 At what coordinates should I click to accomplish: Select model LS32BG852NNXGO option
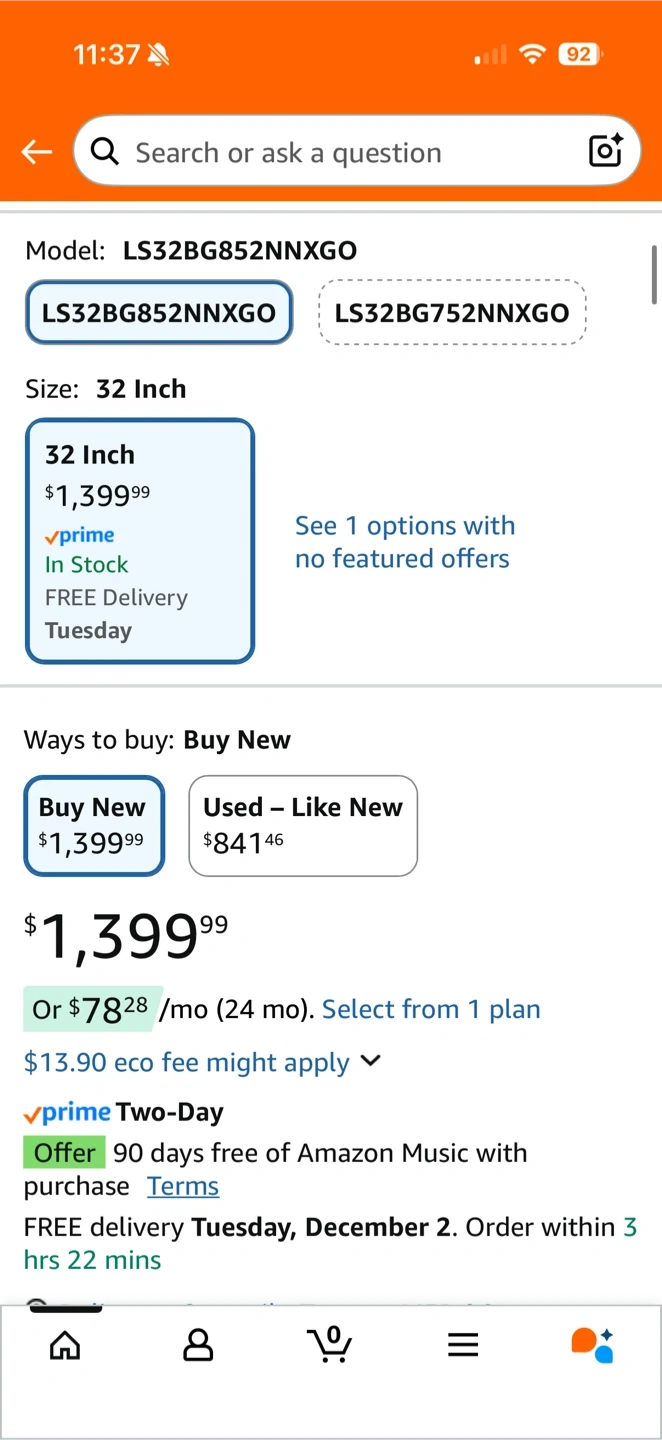click(159, 313)
